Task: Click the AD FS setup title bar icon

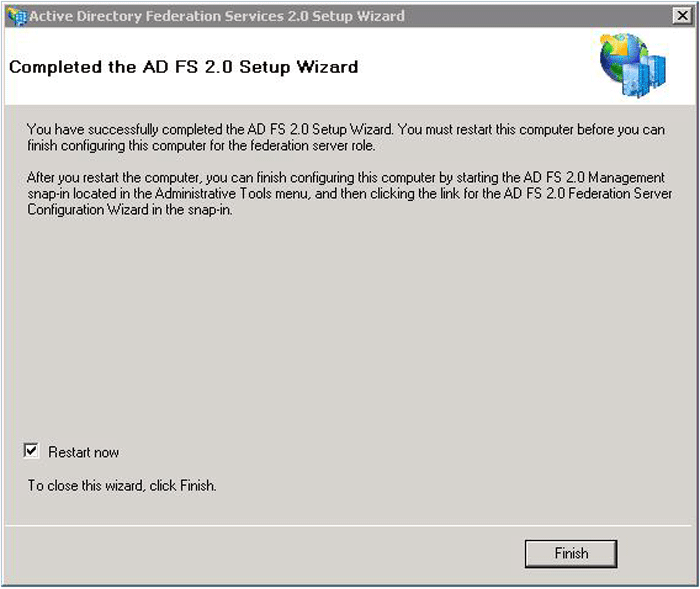Action: (x=16, y=15)
